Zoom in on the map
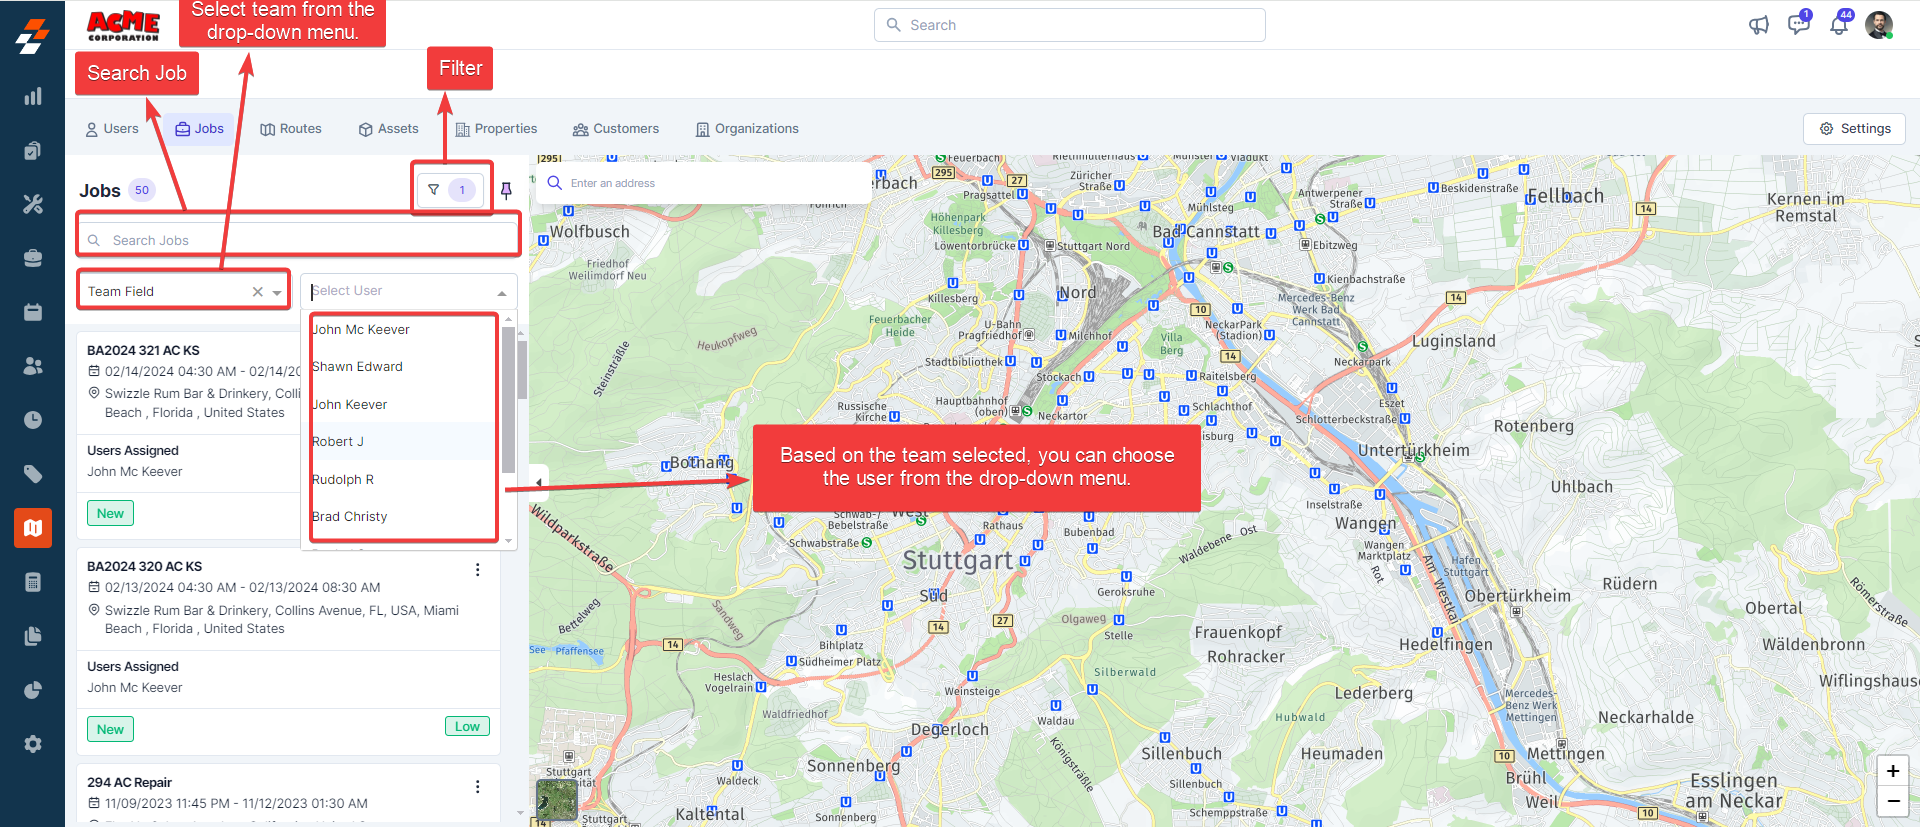1920x827 pixels. point(1892,771)
